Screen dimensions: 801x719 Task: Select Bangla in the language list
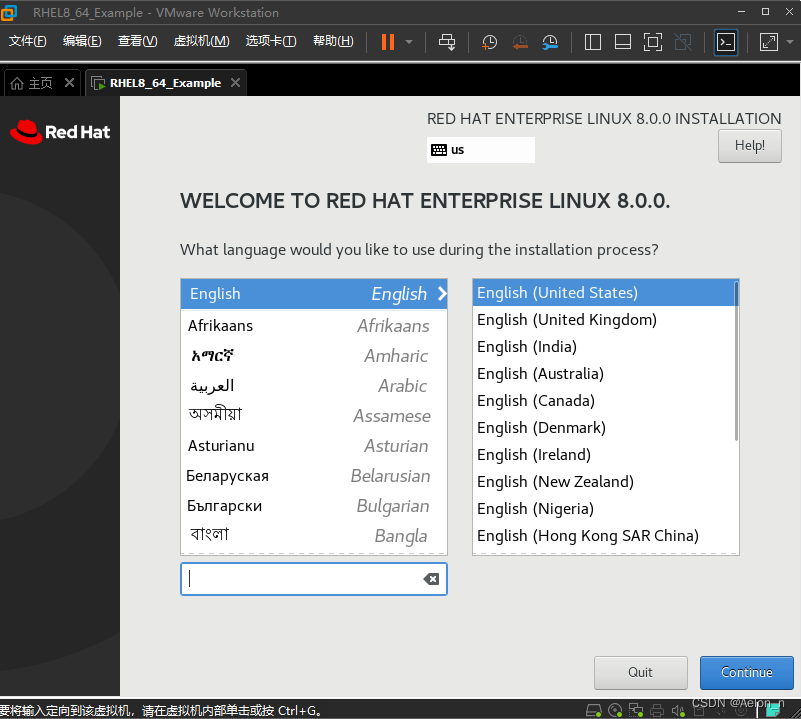[x=314, y=536]
